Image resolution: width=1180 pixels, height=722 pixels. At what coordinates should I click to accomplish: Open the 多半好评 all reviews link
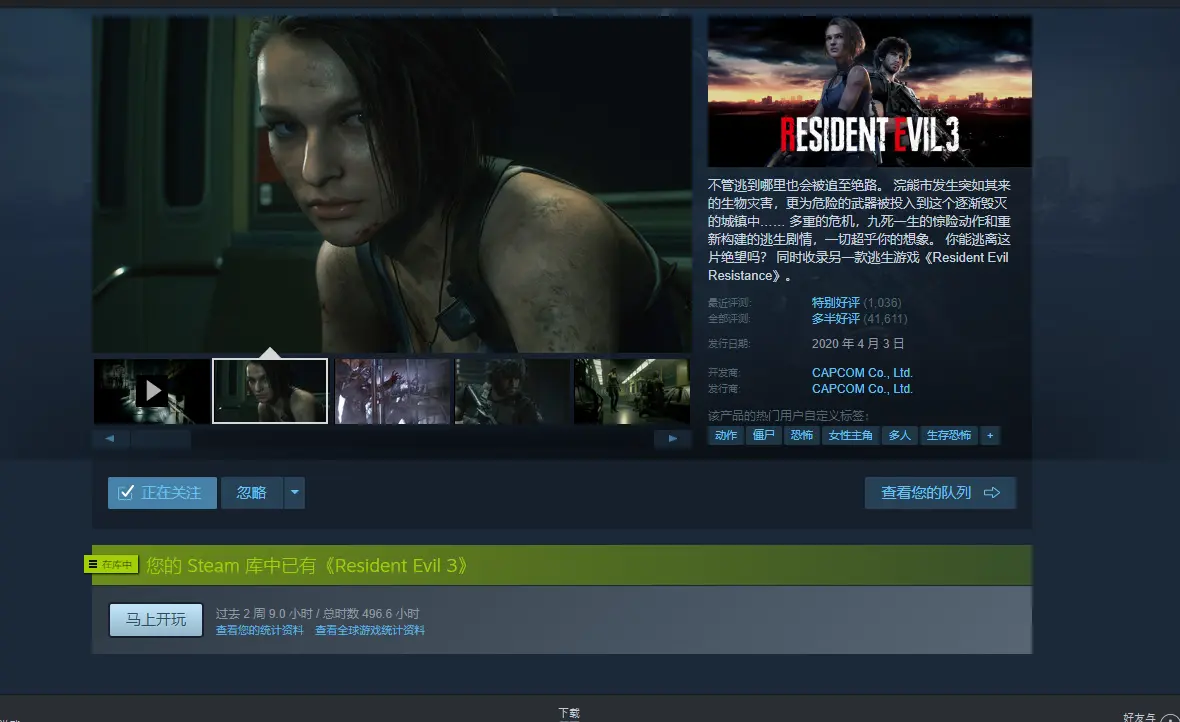[x=835, y=318]
